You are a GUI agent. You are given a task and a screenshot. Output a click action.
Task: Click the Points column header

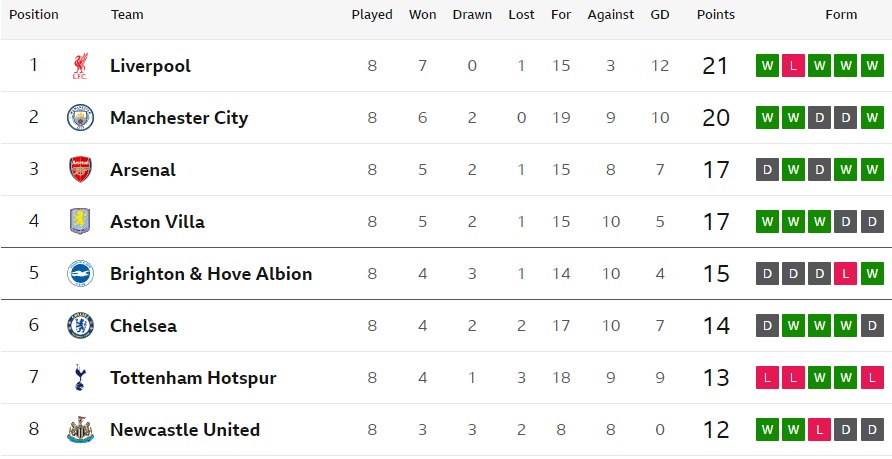click(716, 15)
